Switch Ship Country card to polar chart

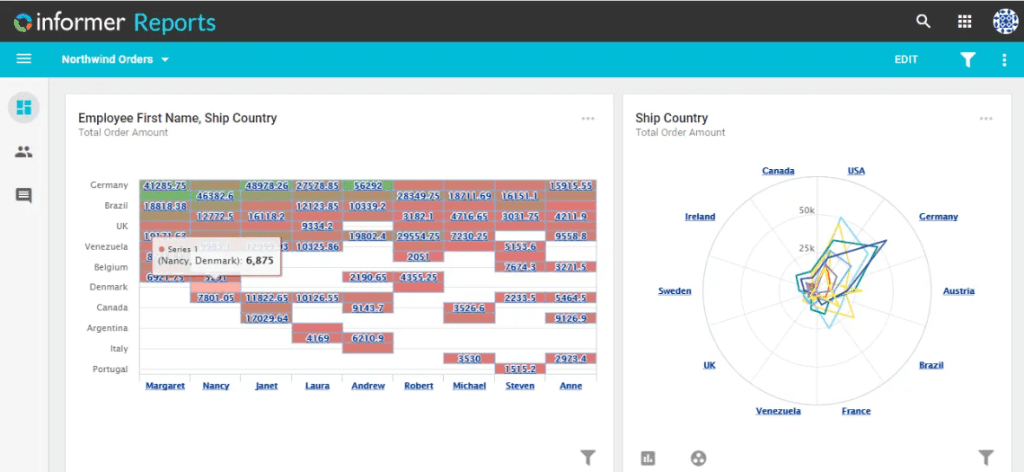pyautogui.click(x=698, y=458)
